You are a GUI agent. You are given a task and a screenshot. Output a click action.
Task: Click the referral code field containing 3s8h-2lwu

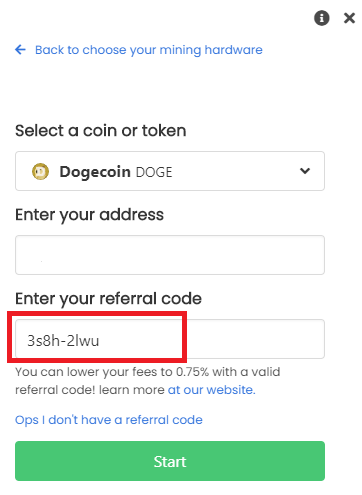[x=170, y=339]
